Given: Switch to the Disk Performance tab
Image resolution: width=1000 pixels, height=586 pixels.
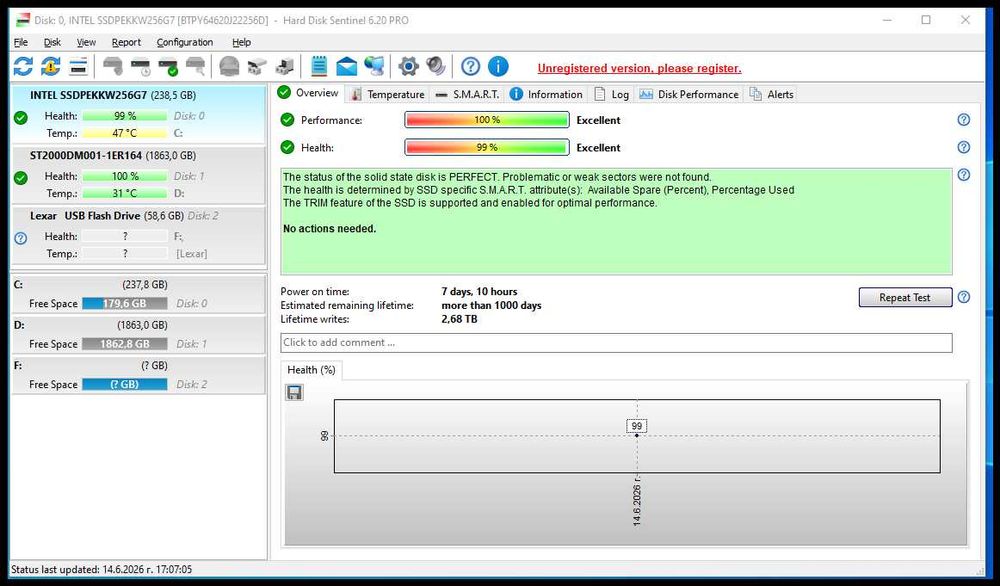Looking at the screenshot, I should (689, 94).
